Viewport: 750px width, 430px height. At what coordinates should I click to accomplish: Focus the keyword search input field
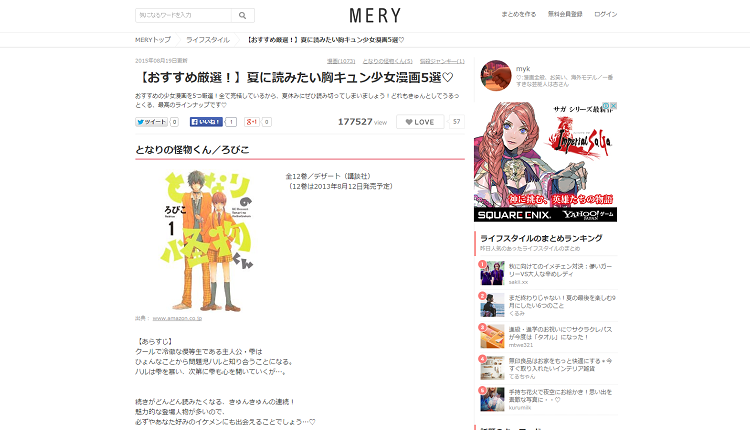(x=184, y=15)
